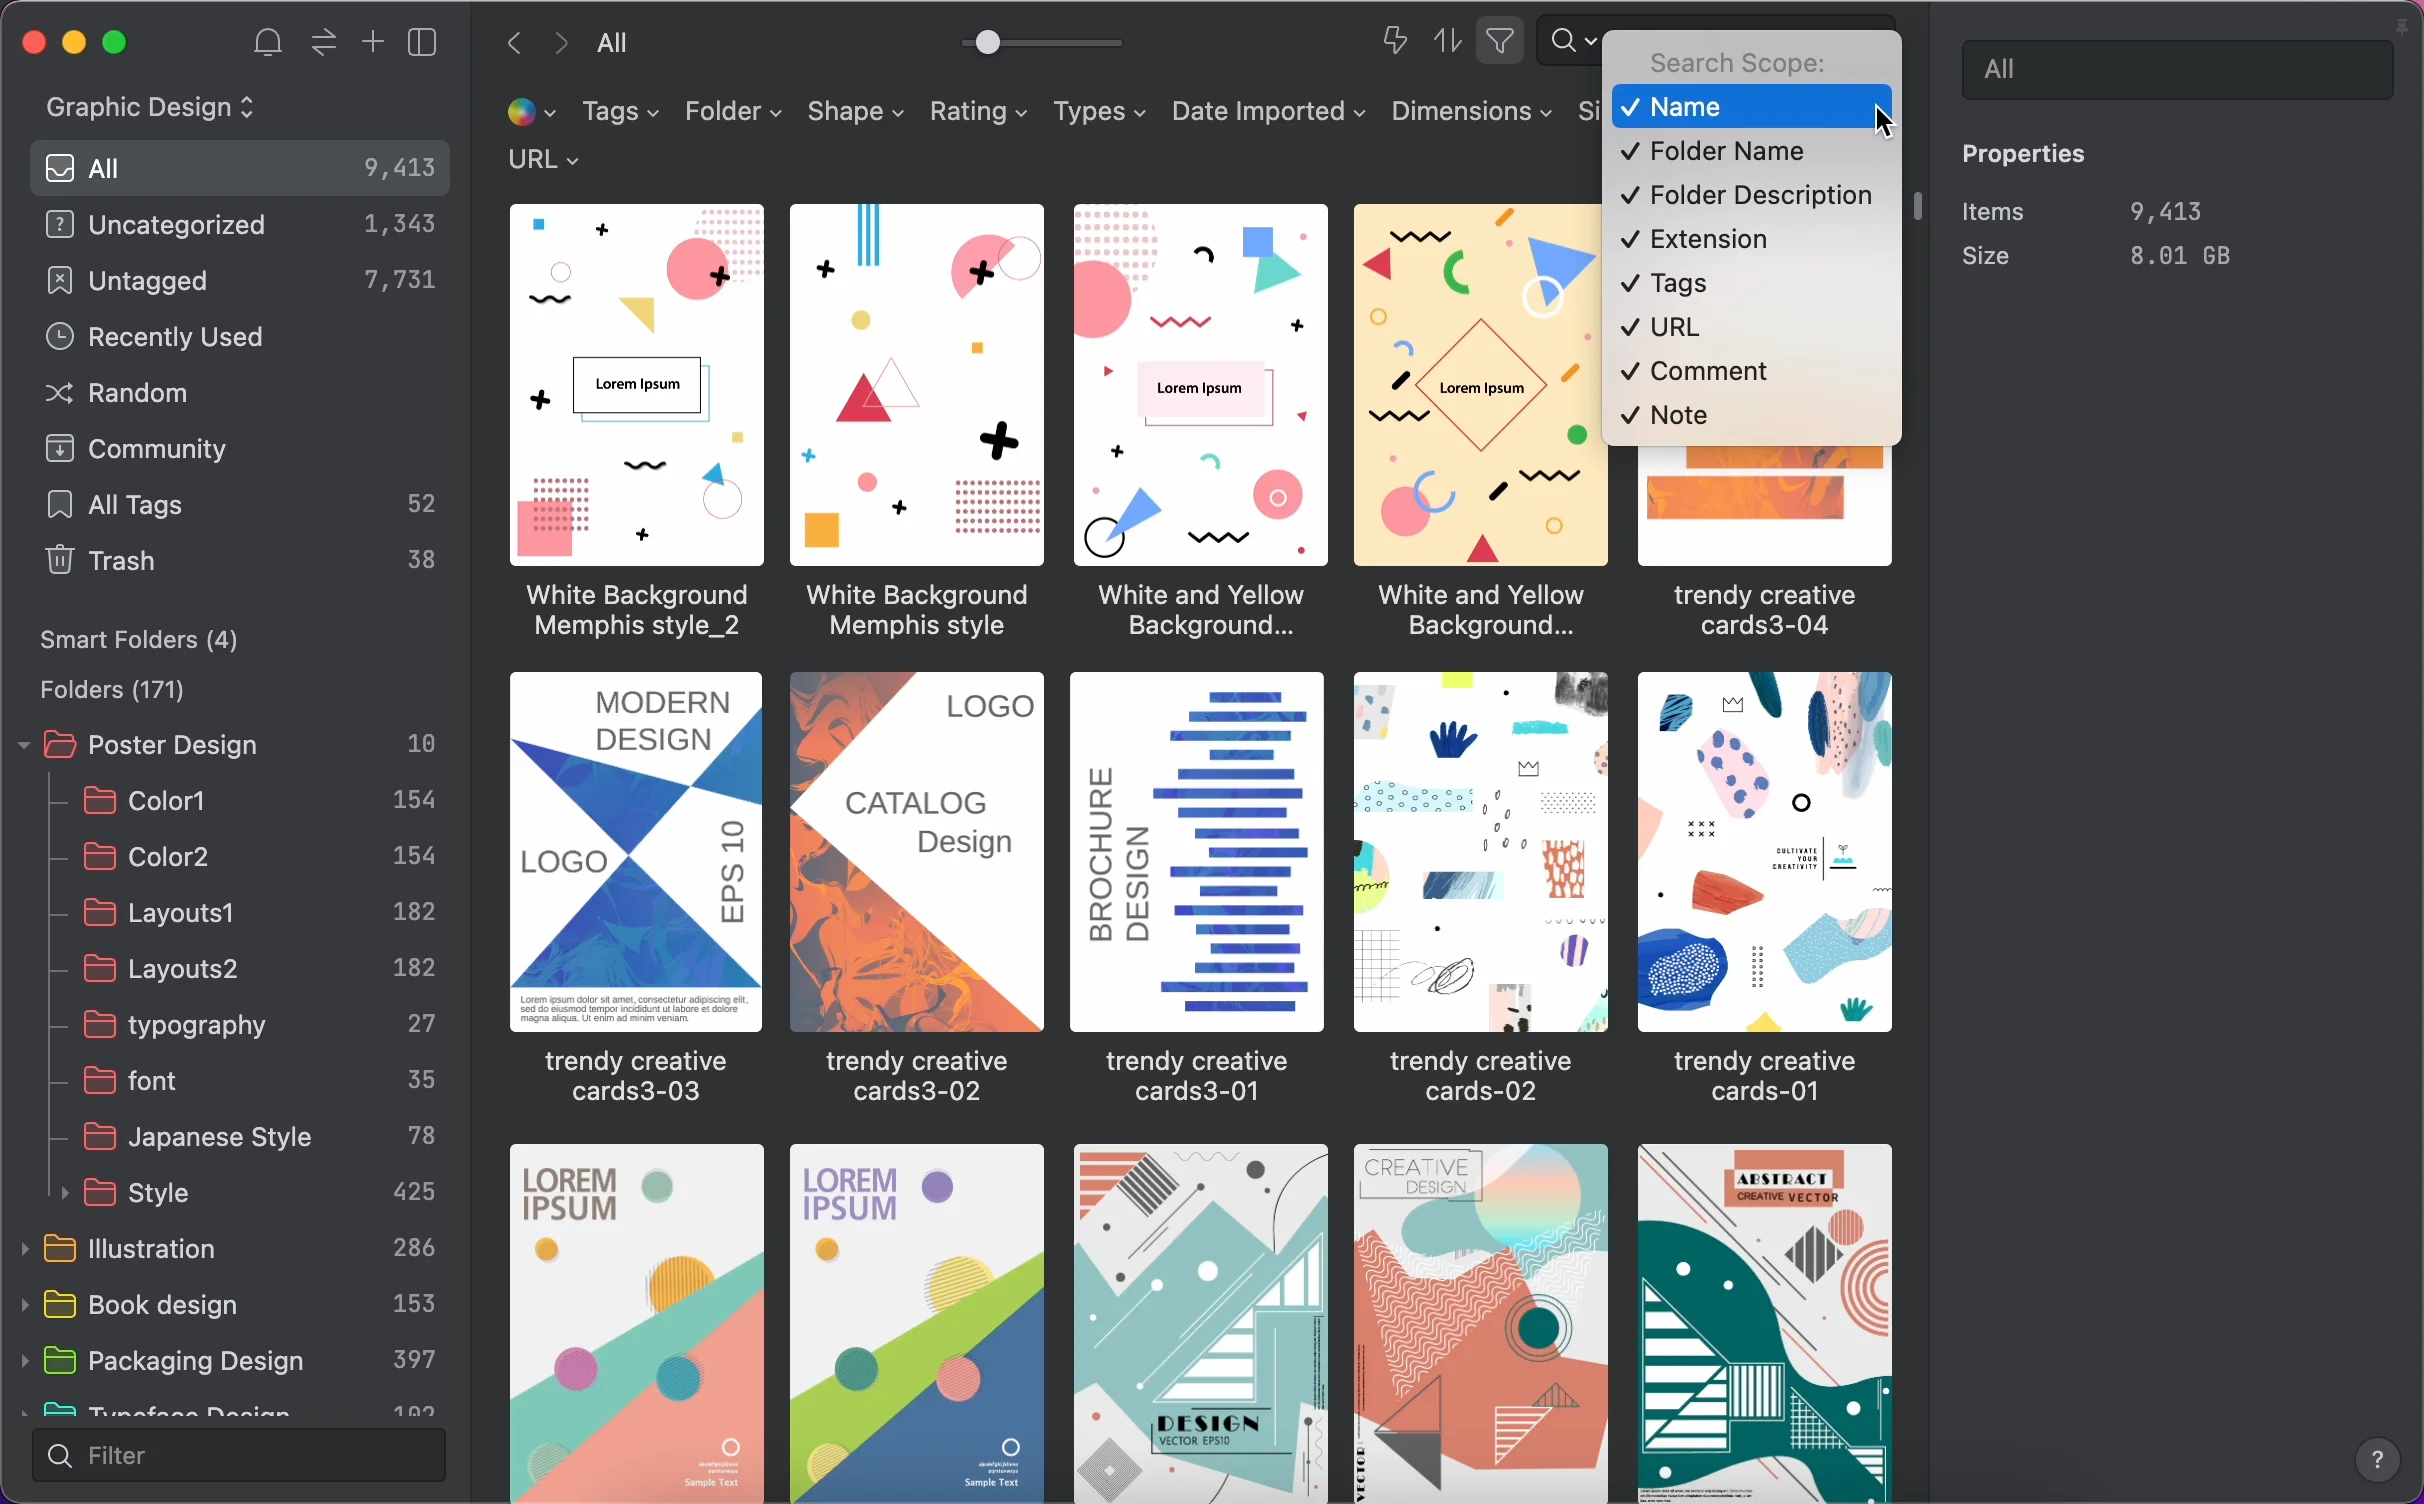Image resolution: width=2424 pixels, height=1504 pixels.
Task: Adjust the thumbnail size slider
Action: coord(988,43)
